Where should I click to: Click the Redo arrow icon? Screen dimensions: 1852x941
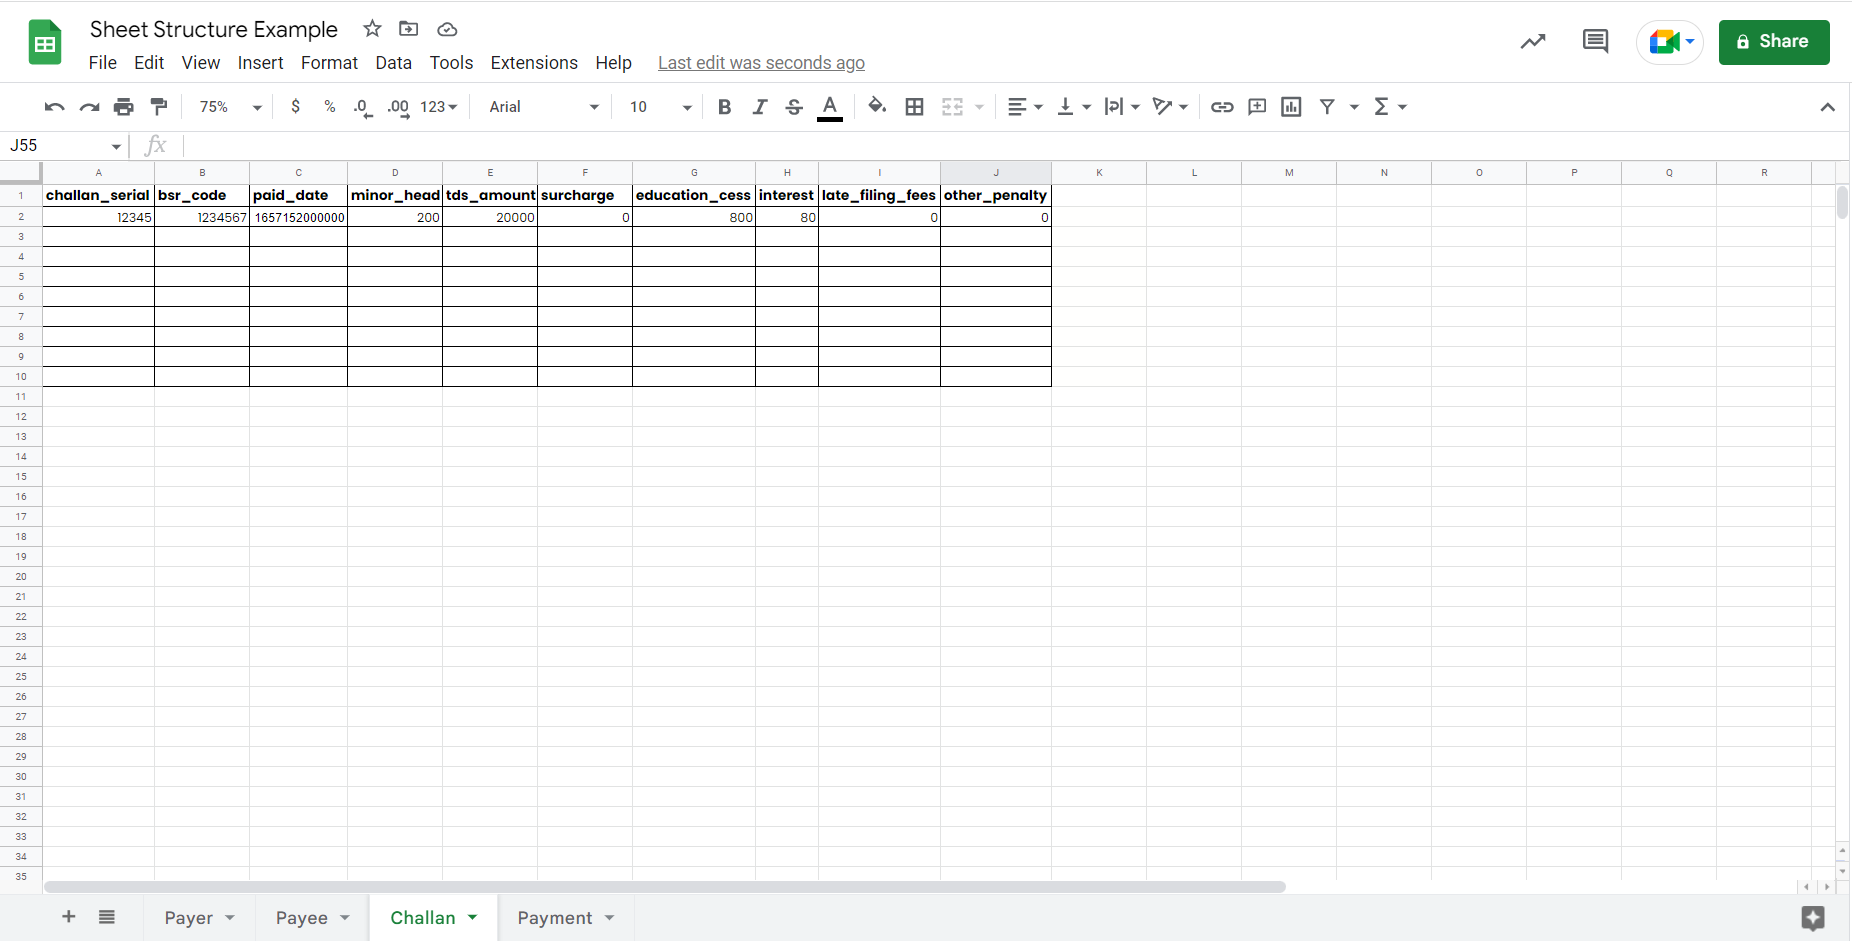(89, 107)
